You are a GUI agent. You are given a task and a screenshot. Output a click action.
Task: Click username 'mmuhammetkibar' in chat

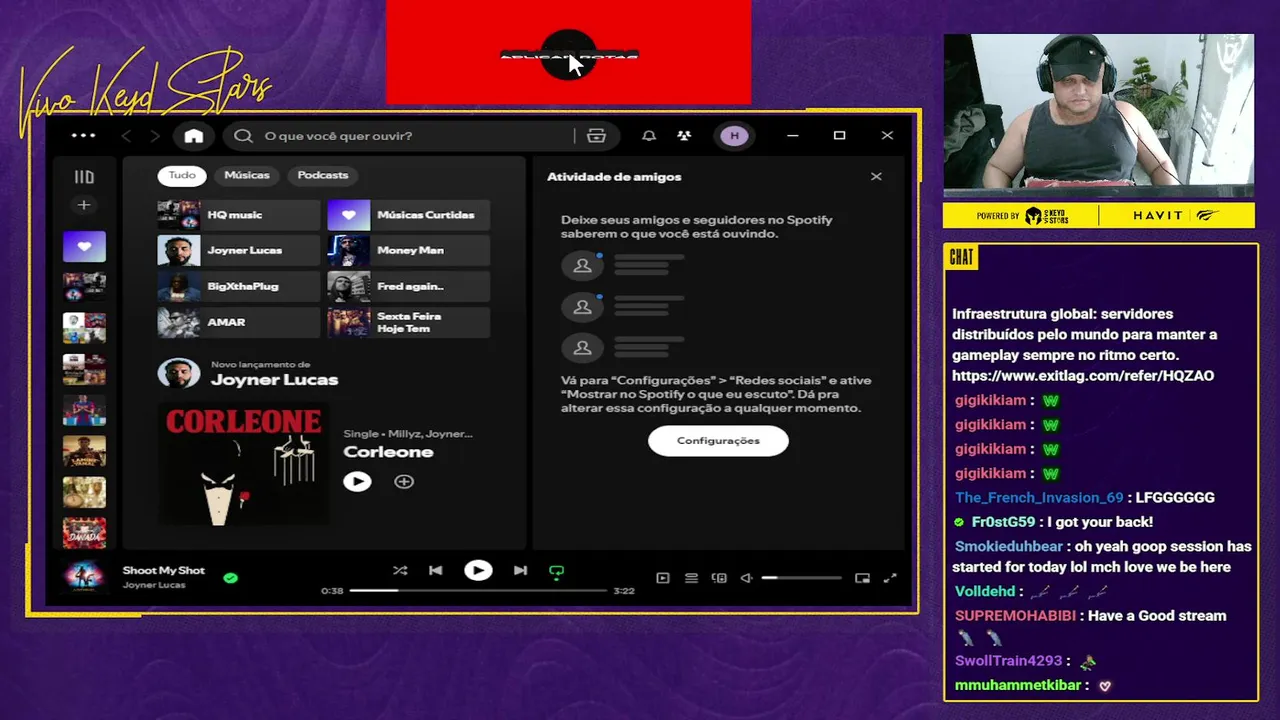[x=1017, y=686]
